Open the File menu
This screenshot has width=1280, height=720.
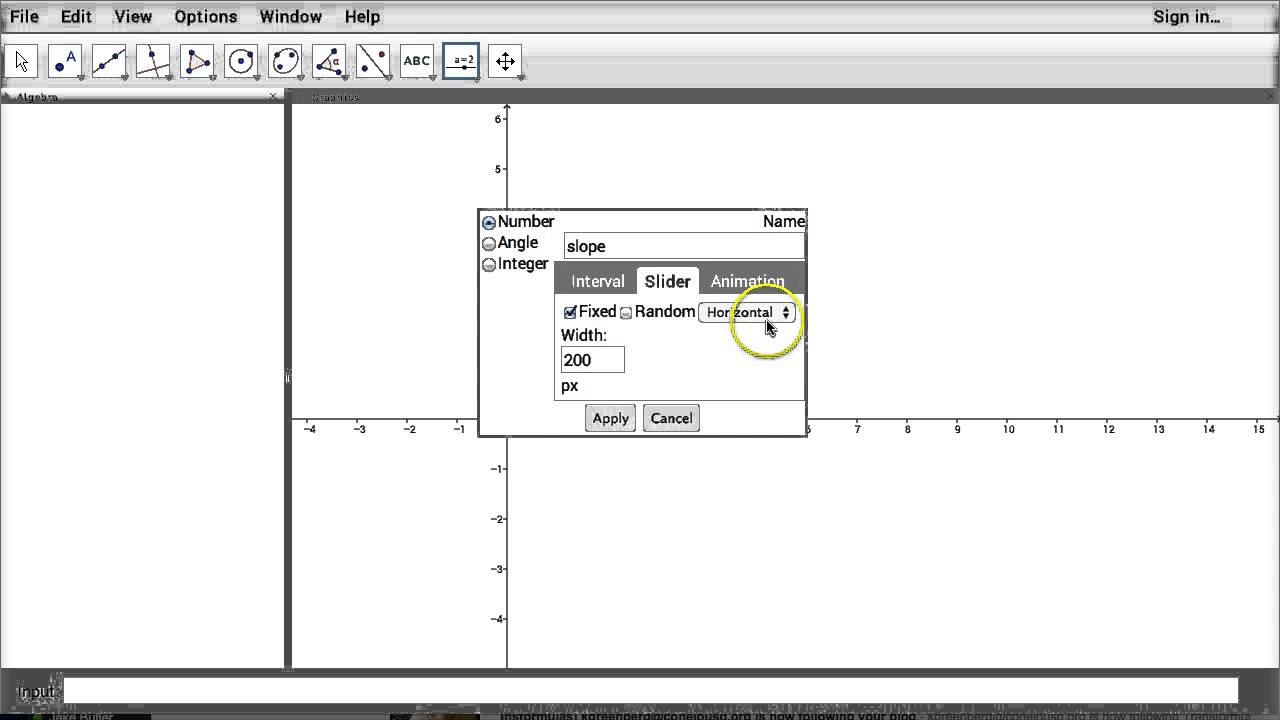pyautogui.click(x=24, y=16)
